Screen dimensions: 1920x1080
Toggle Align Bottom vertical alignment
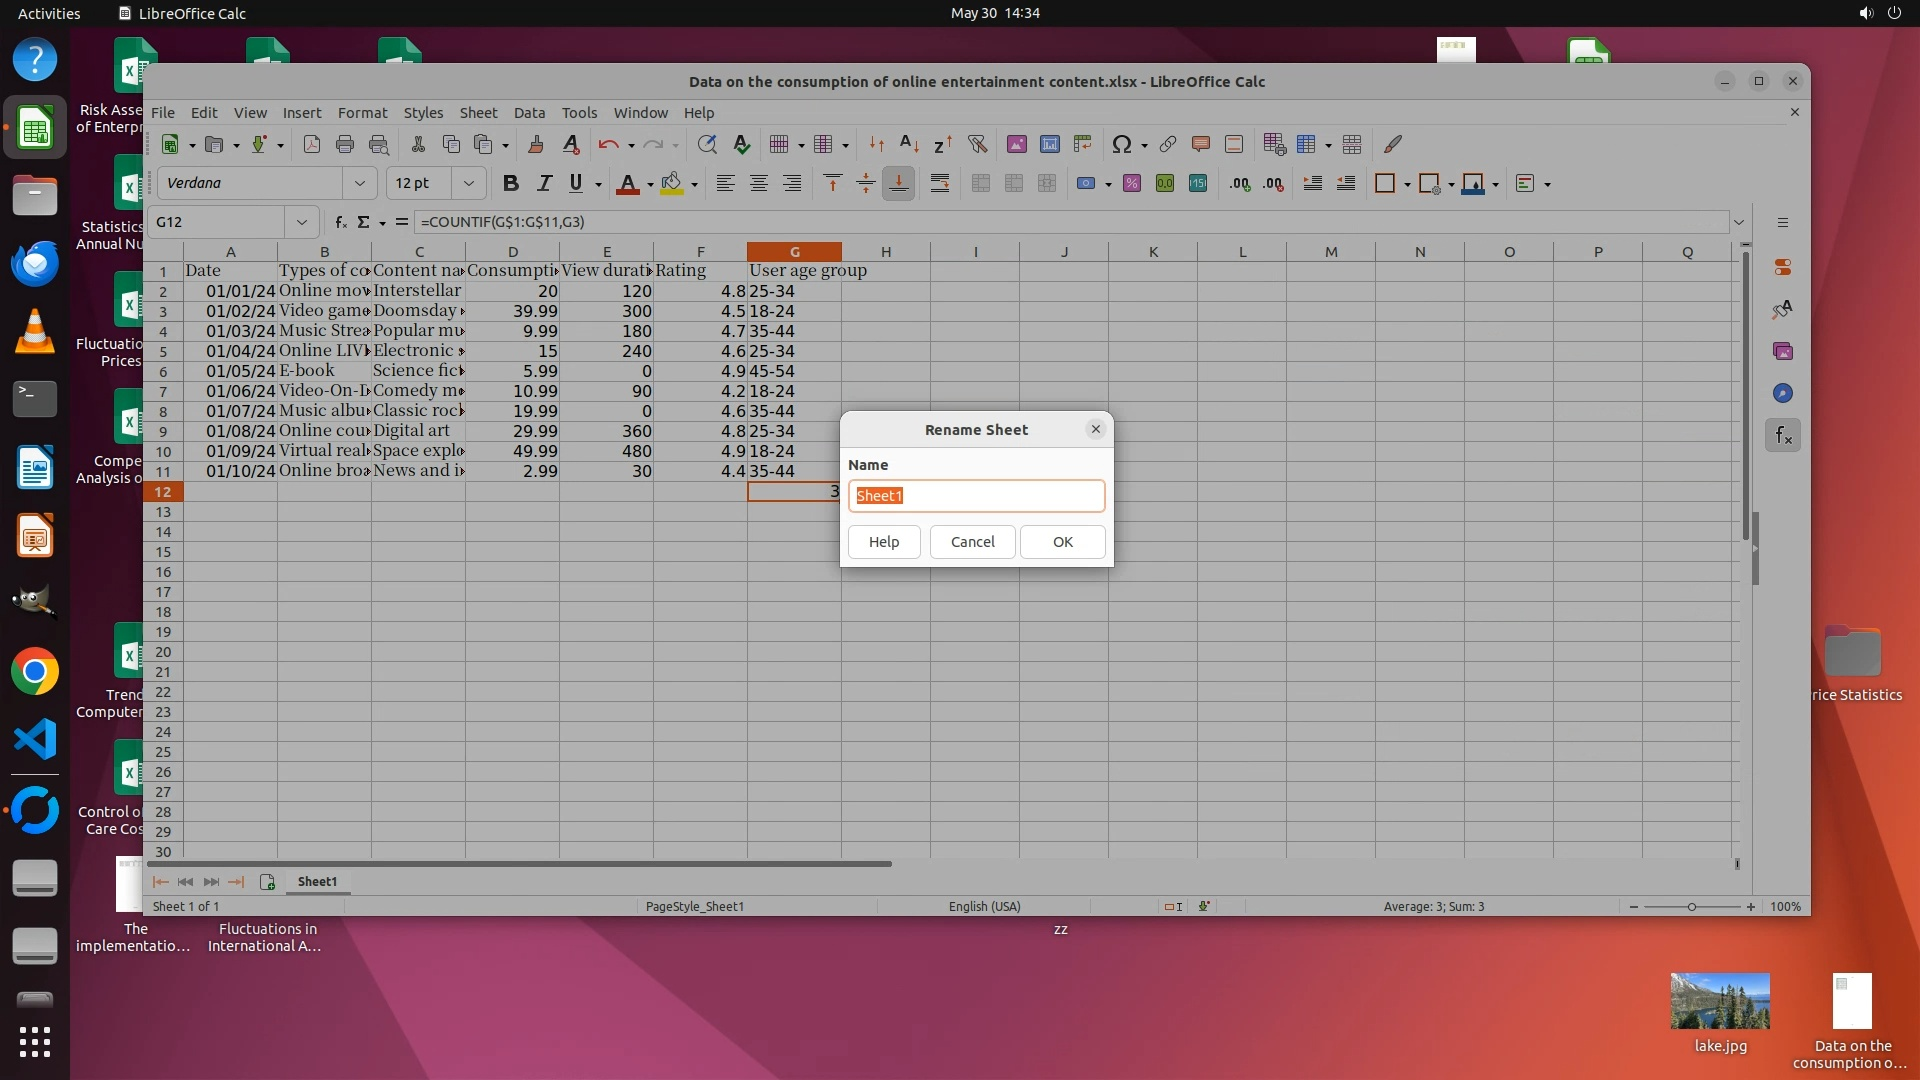(x=898, y=183)
